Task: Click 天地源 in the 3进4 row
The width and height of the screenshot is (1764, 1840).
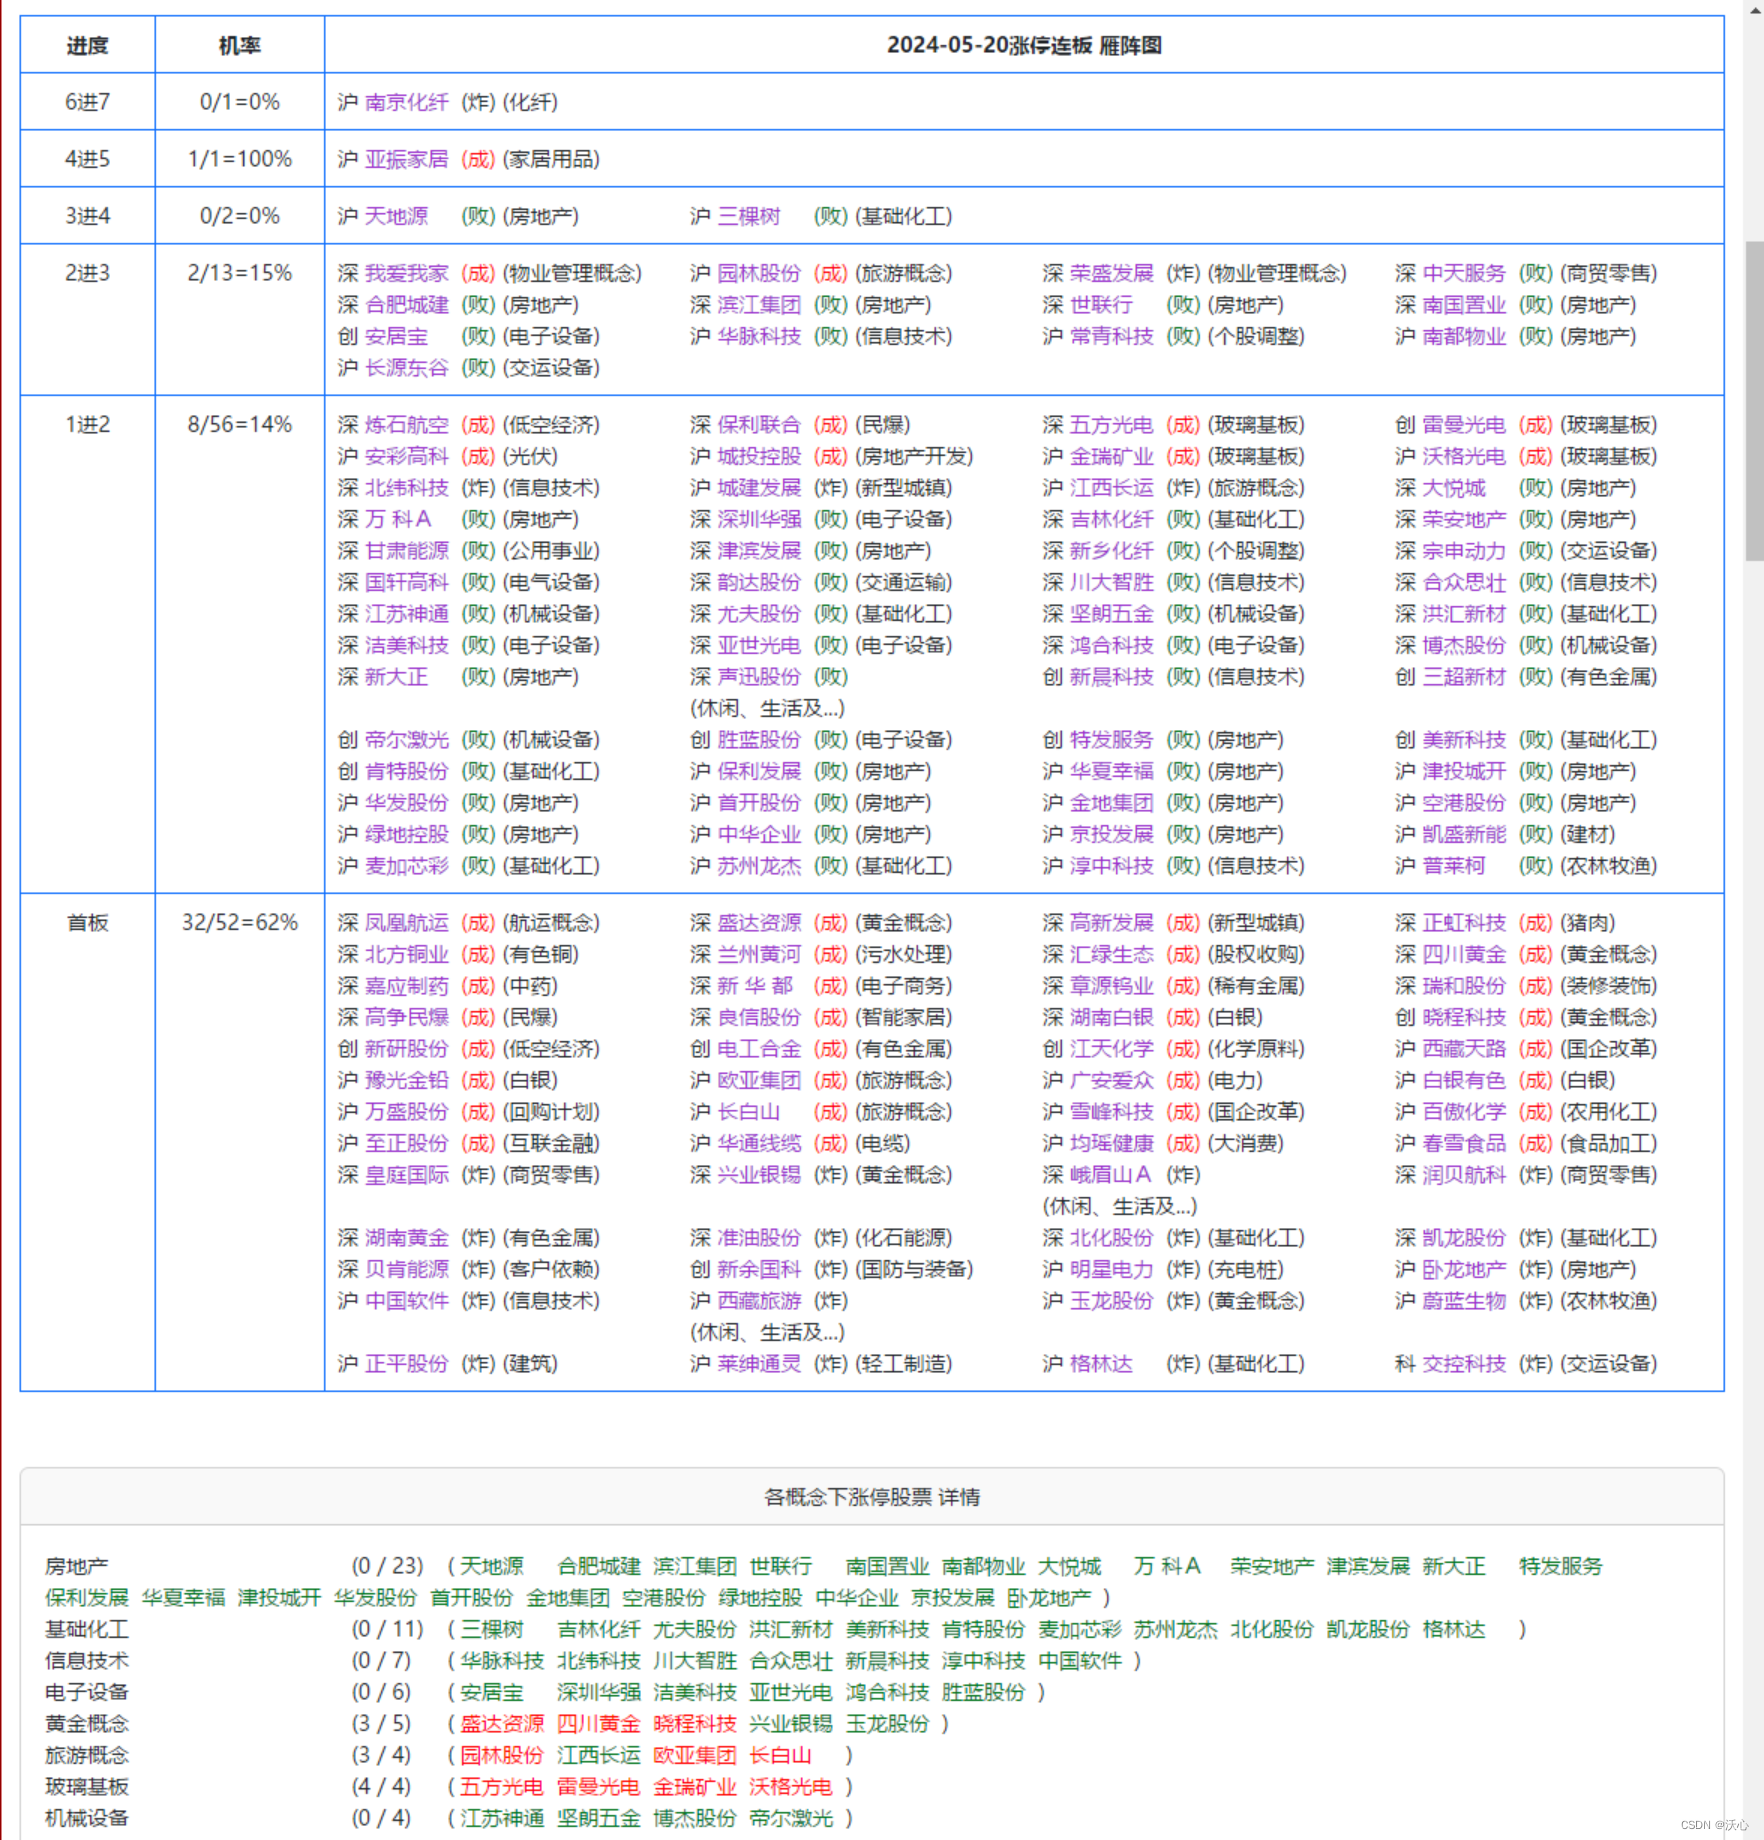Action: 396,216
